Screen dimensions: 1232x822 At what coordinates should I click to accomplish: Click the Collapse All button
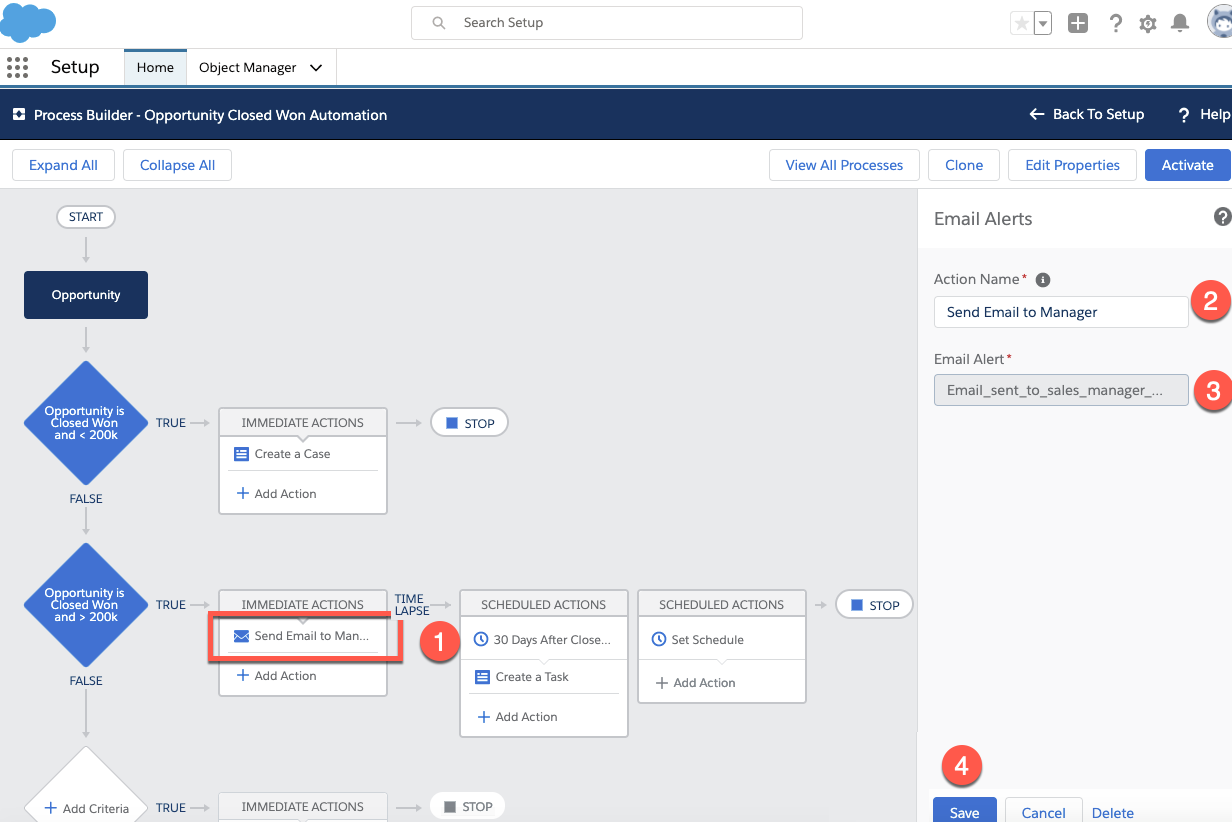[177, 165]
